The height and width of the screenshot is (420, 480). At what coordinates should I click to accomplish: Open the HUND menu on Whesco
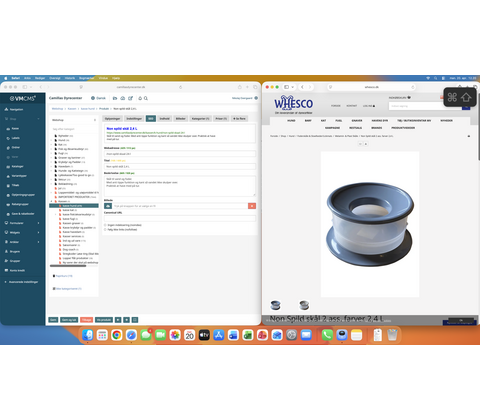(291, 120)
